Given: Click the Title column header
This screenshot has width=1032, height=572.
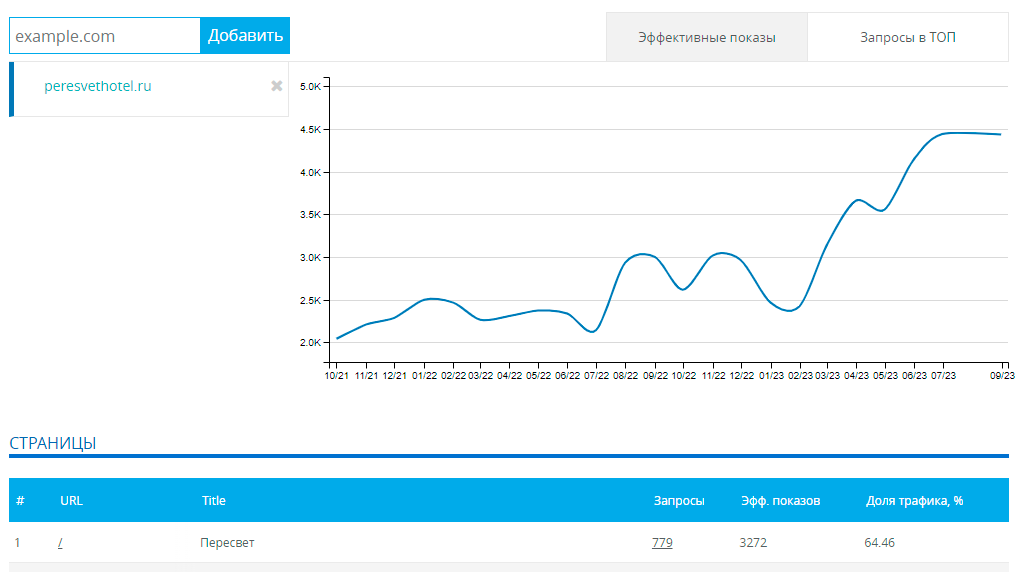Looking at the screenshot, I should point(213,501).
